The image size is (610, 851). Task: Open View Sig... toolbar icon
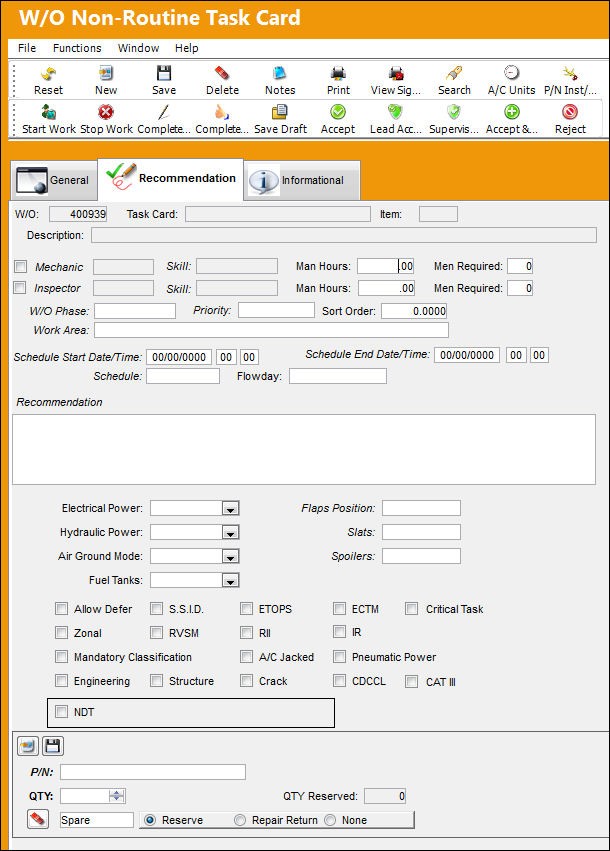[x=396, y=73]
